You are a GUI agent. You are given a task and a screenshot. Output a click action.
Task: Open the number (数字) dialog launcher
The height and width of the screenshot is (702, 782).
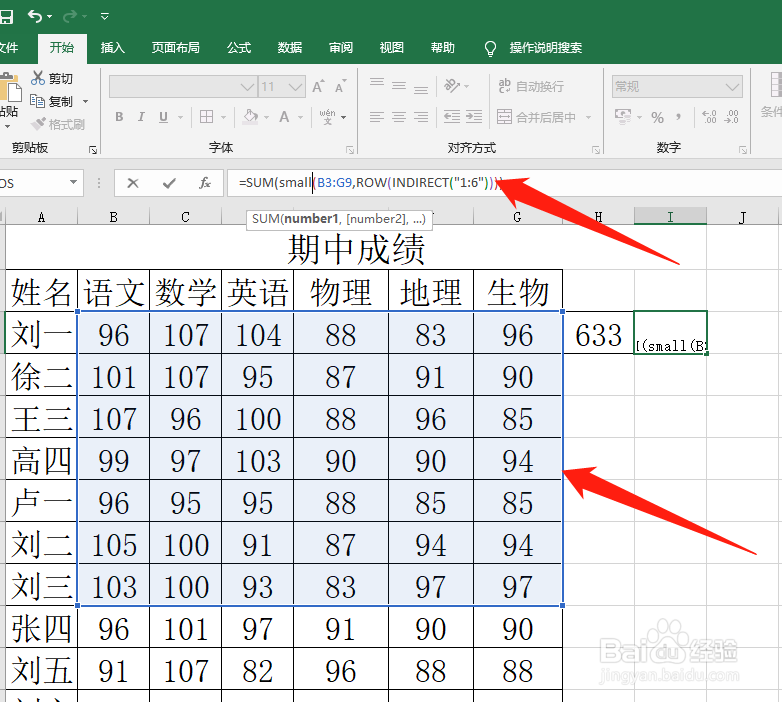coord(743,150)
